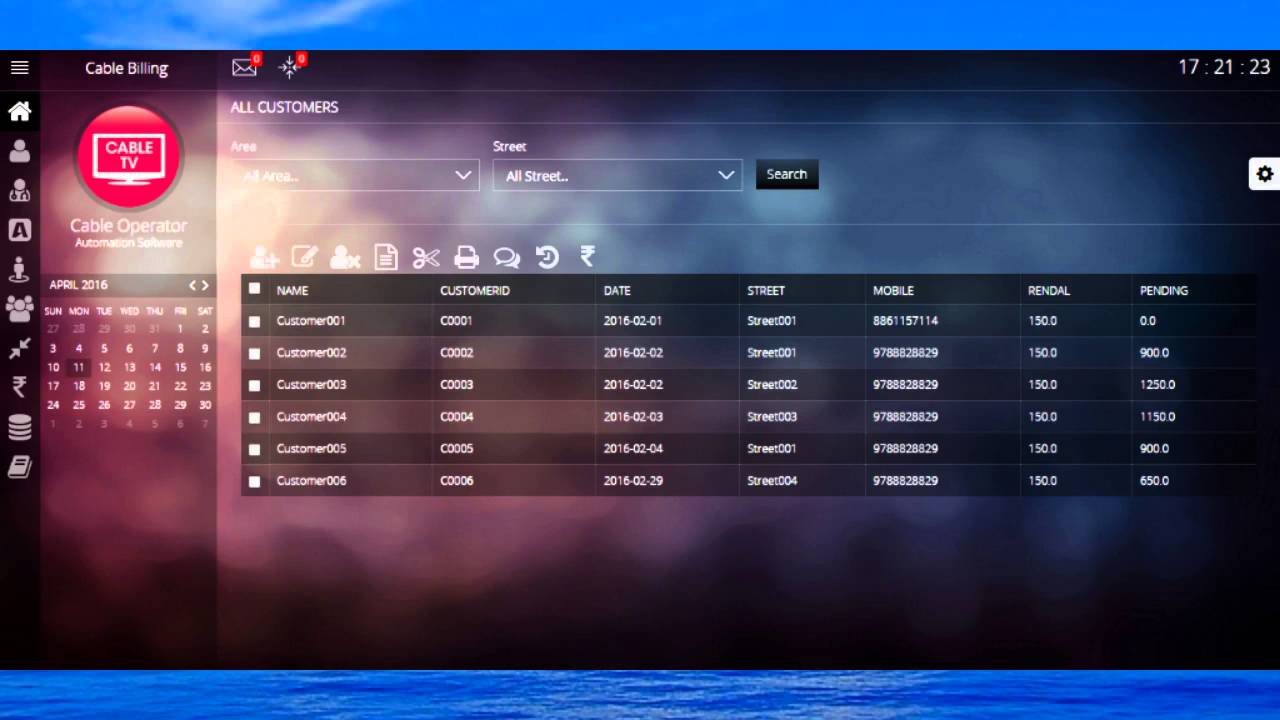
Task: Click the rupee payment toolbar icon
Action: pos(587,256)
